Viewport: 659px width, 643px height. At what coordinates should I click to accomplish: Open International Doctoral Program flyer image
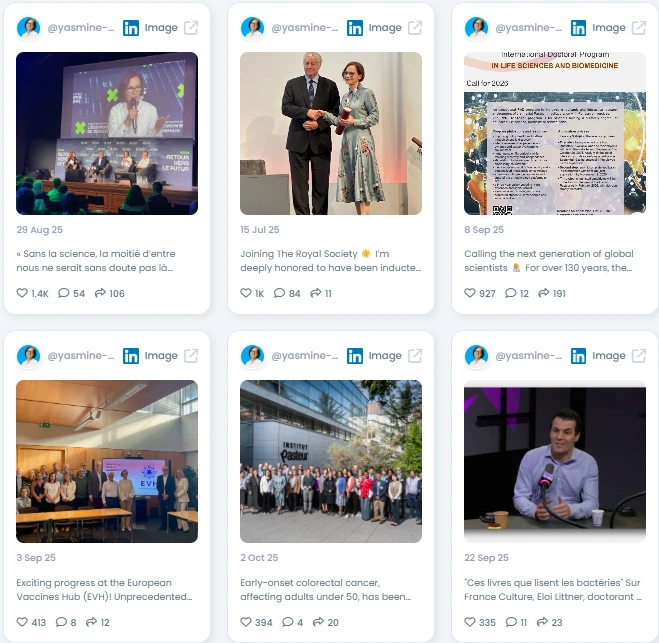tap(555, 133)
